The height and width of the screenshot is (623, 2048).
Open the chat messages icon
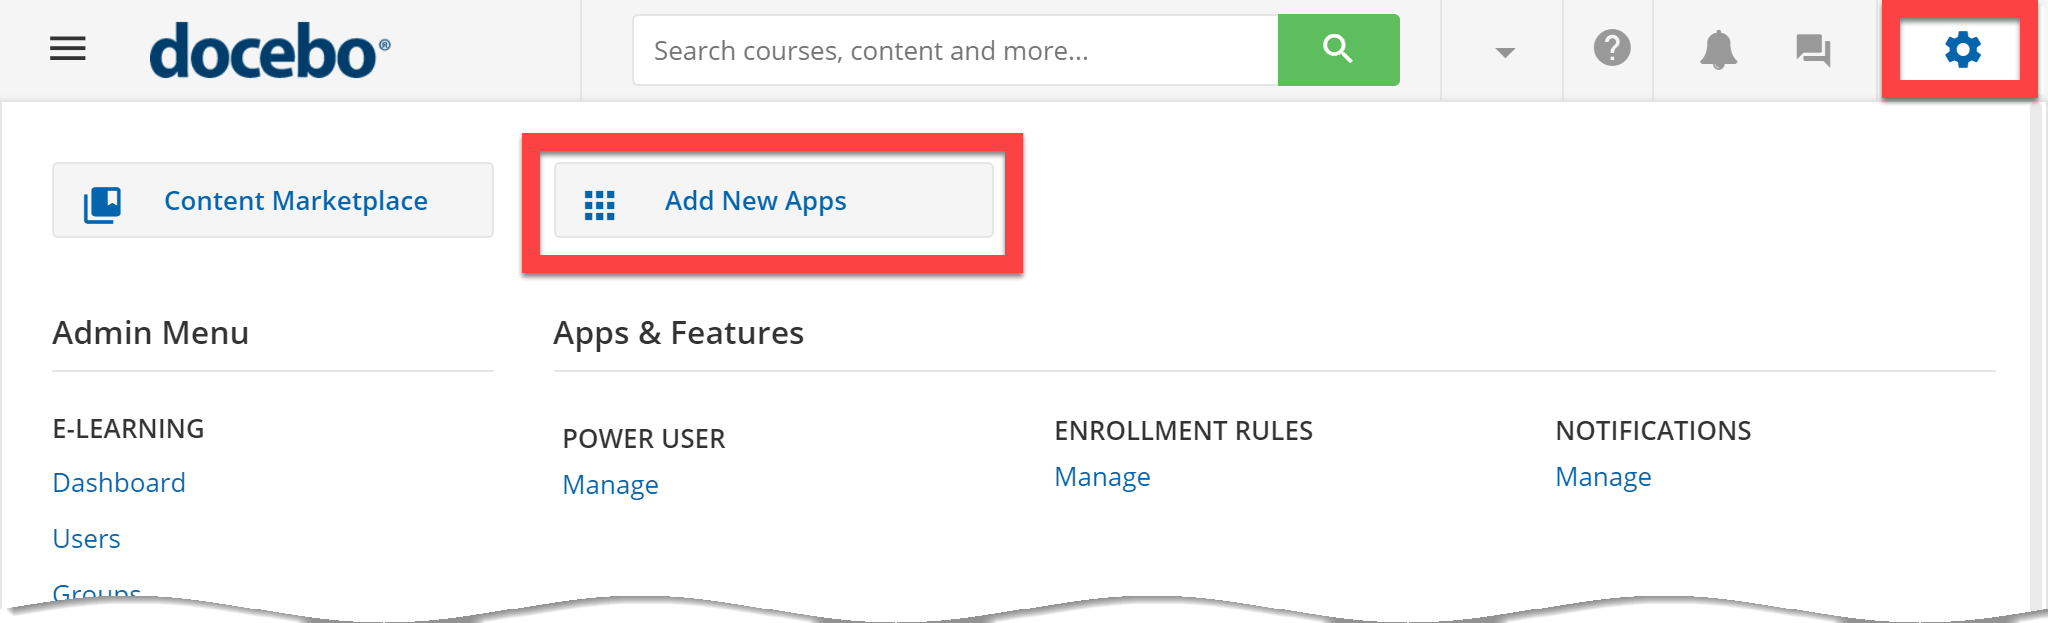(1813, 50)
